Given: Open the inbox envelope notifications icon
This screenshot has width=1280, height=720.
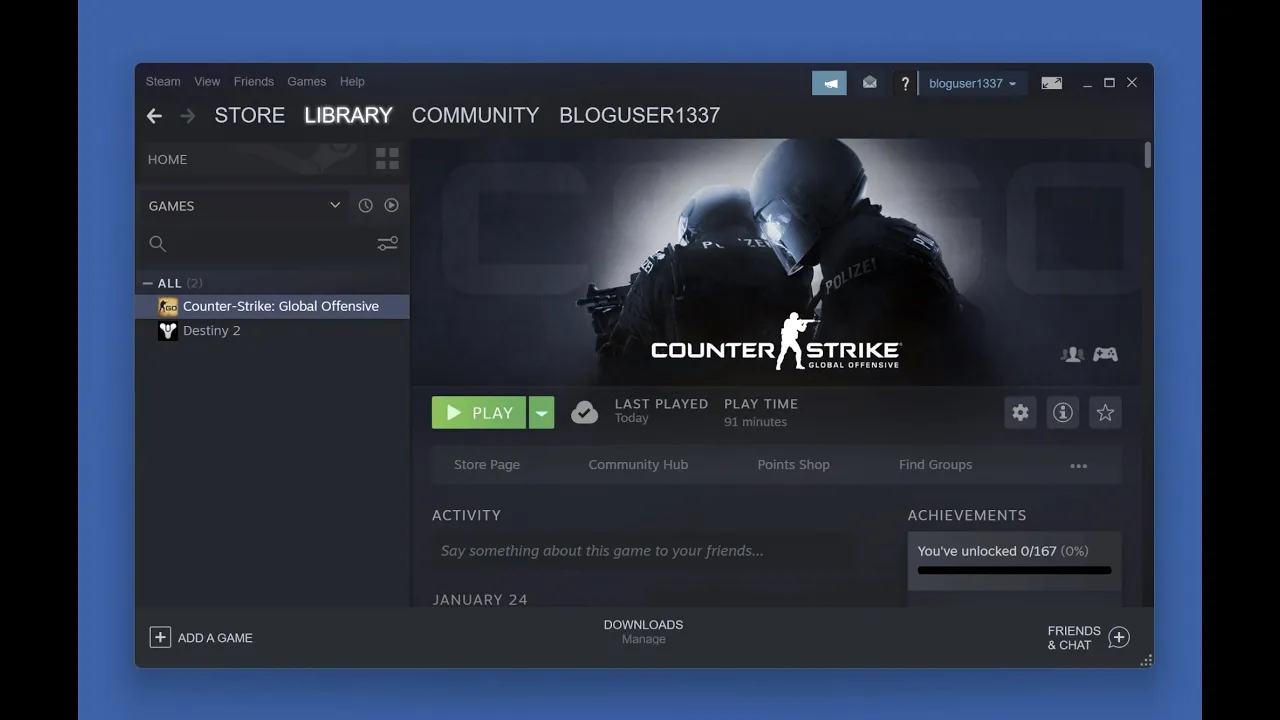Looking at the screenshot, I should point(870,83).
